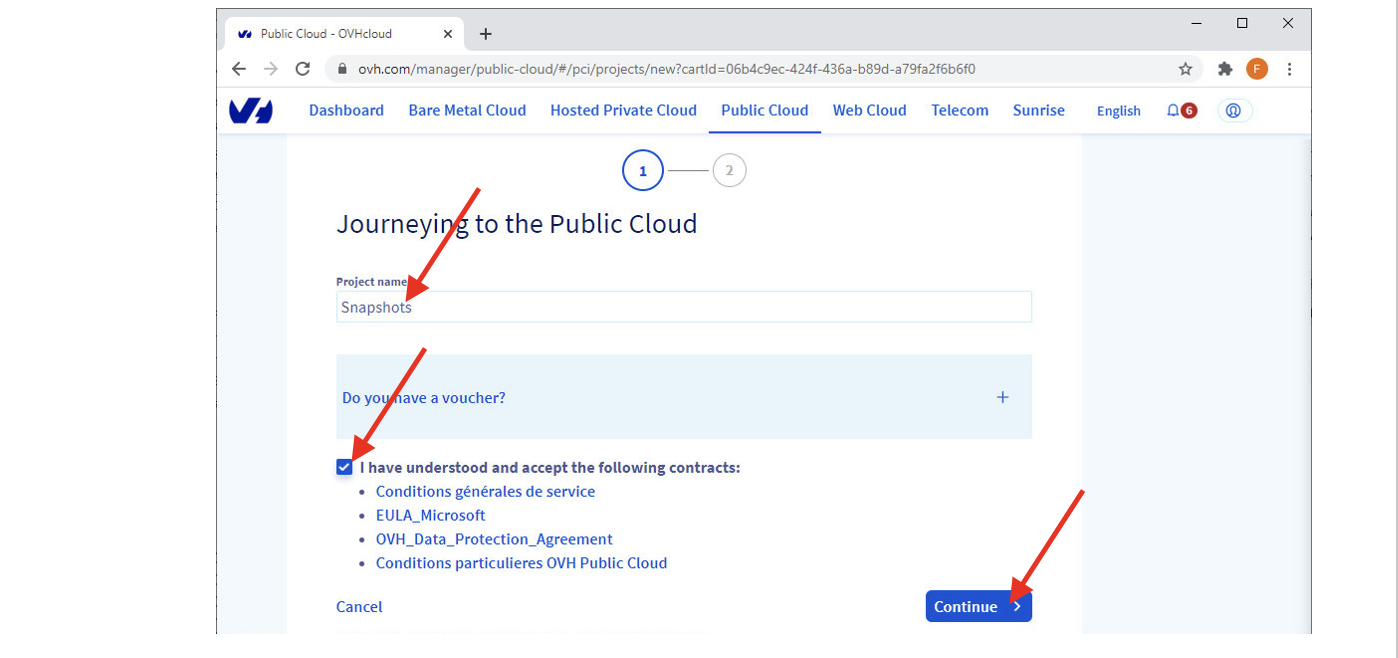
Task: Close the Public Cloud browser tab
Action: pyautogui.click(x=447, y=34)
